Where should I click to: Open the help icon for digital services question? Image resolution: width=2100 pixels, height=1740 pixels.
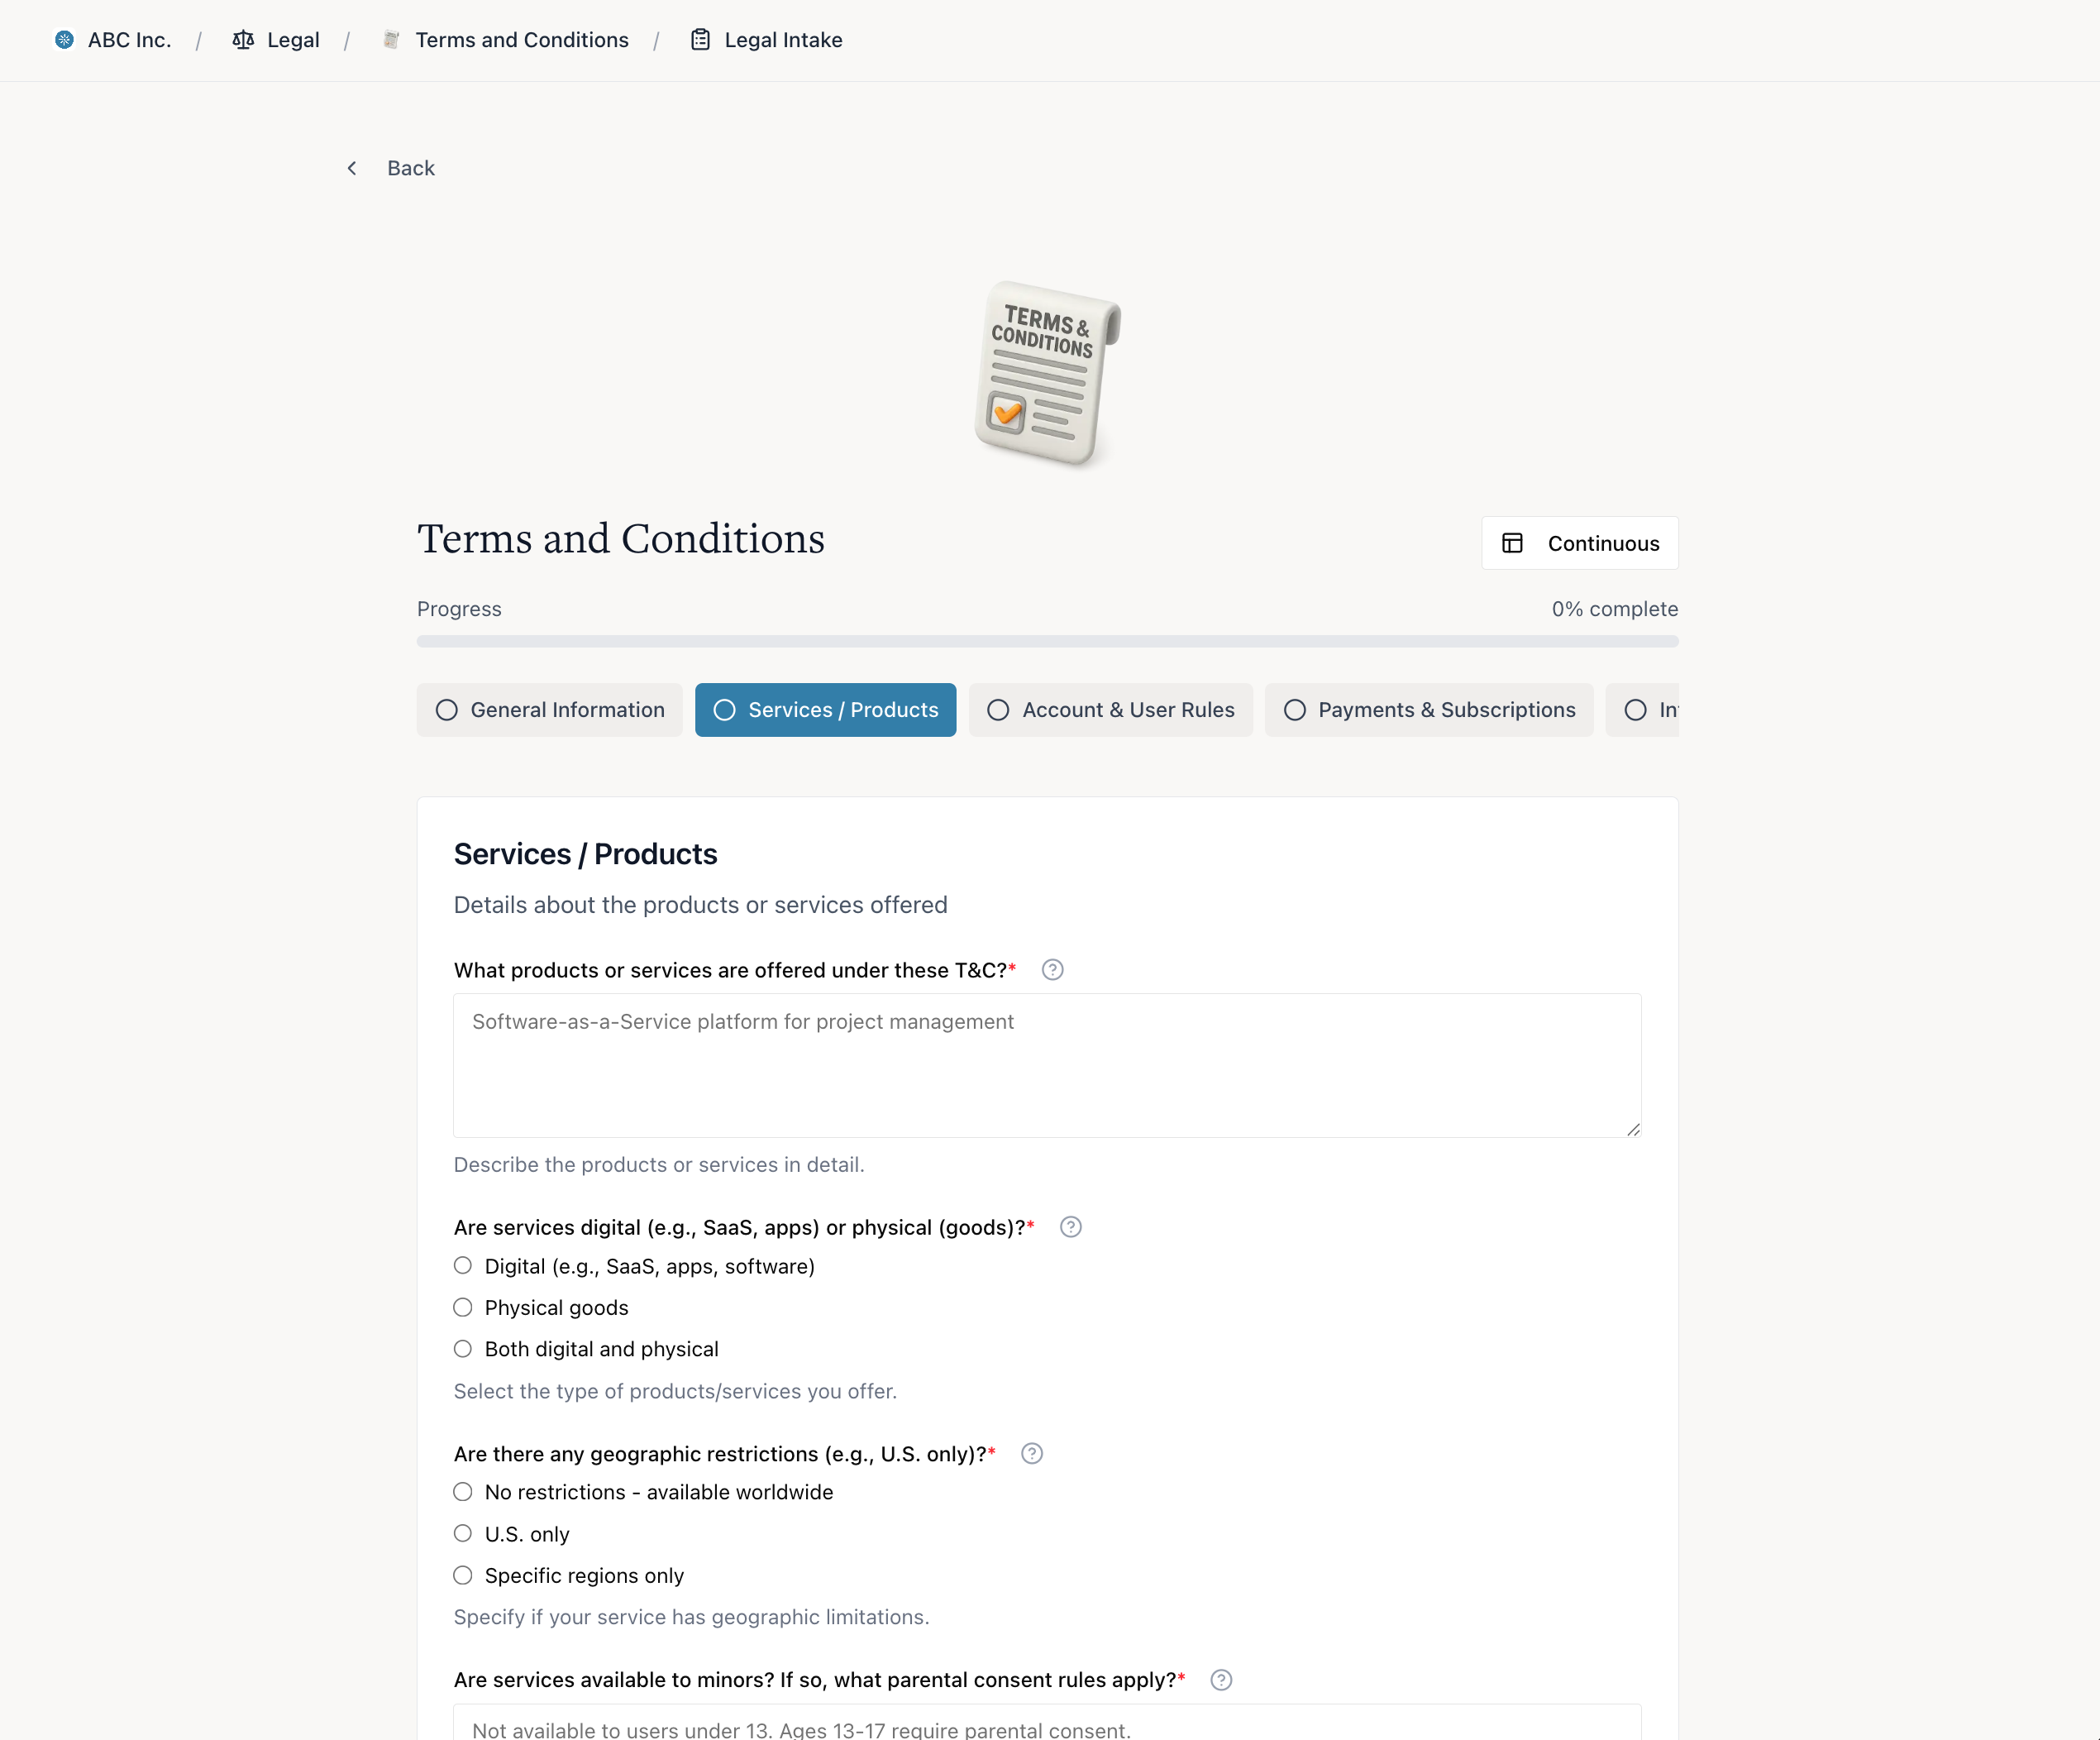pyautogui.click(x=1070, y=1227)
